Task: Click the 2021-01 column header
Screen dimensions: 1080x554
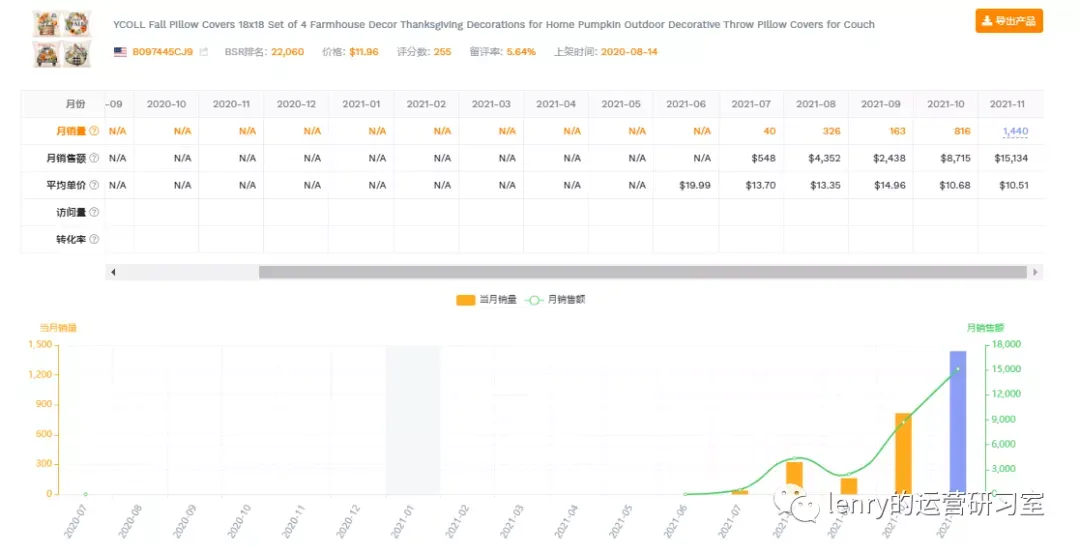Action: (x=361, y=104)
